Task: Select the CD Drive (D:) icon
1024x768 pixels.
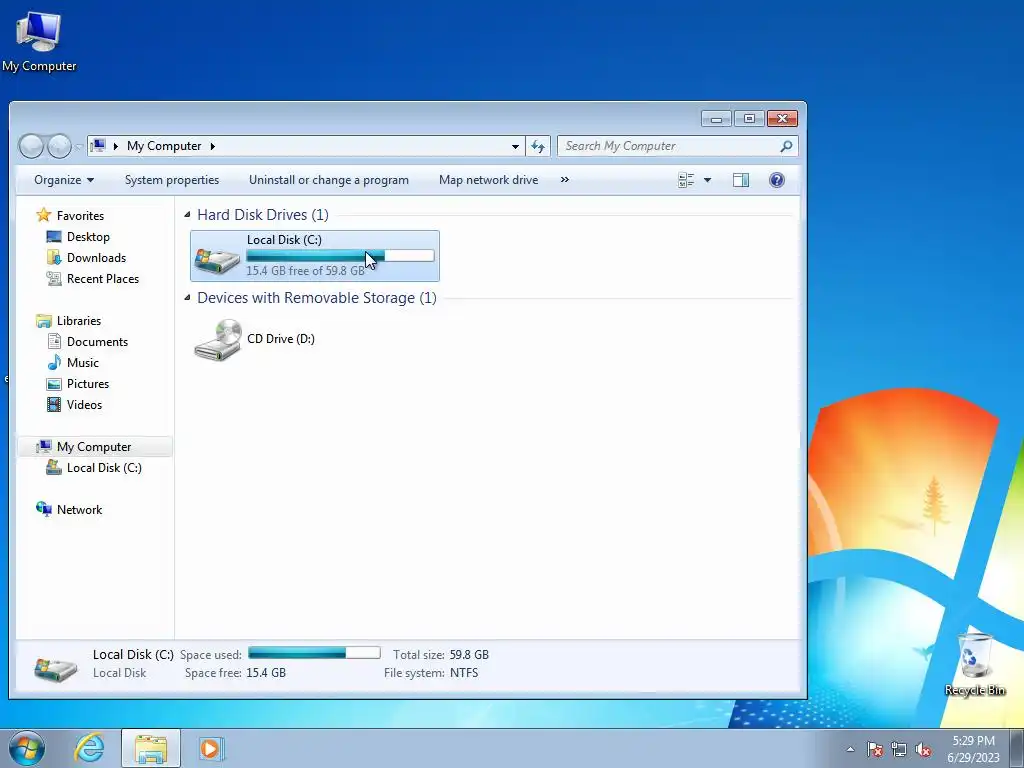Action: pos(217,339)
